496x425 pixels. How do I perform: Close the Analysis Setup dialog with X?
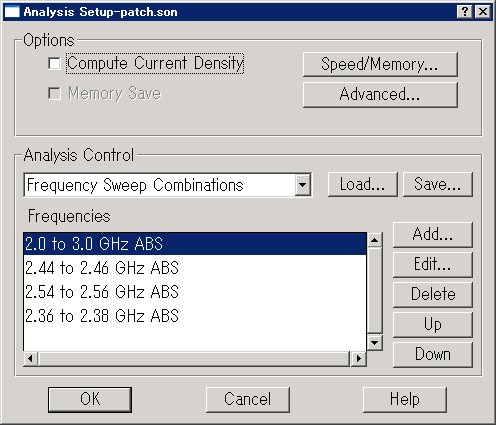coord(483,12)
